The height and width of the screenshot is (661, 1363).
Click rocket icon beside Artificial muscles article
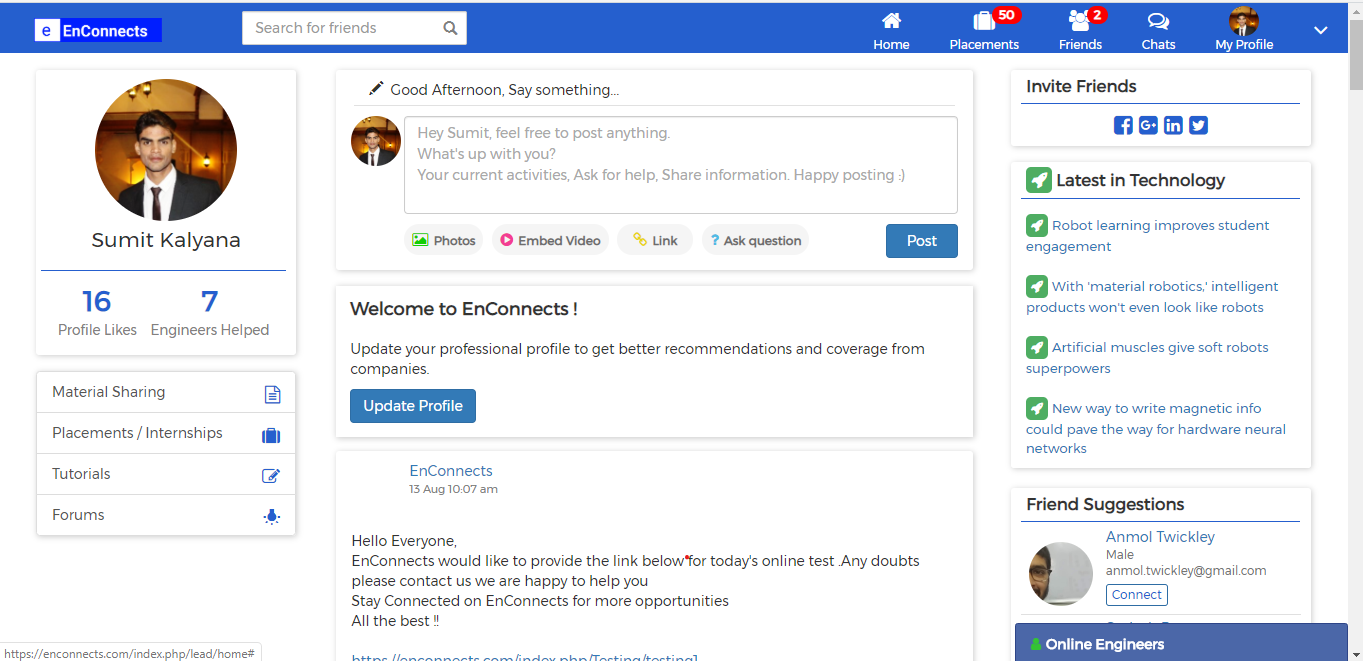pyautogui.click(x=1036, y=348)
